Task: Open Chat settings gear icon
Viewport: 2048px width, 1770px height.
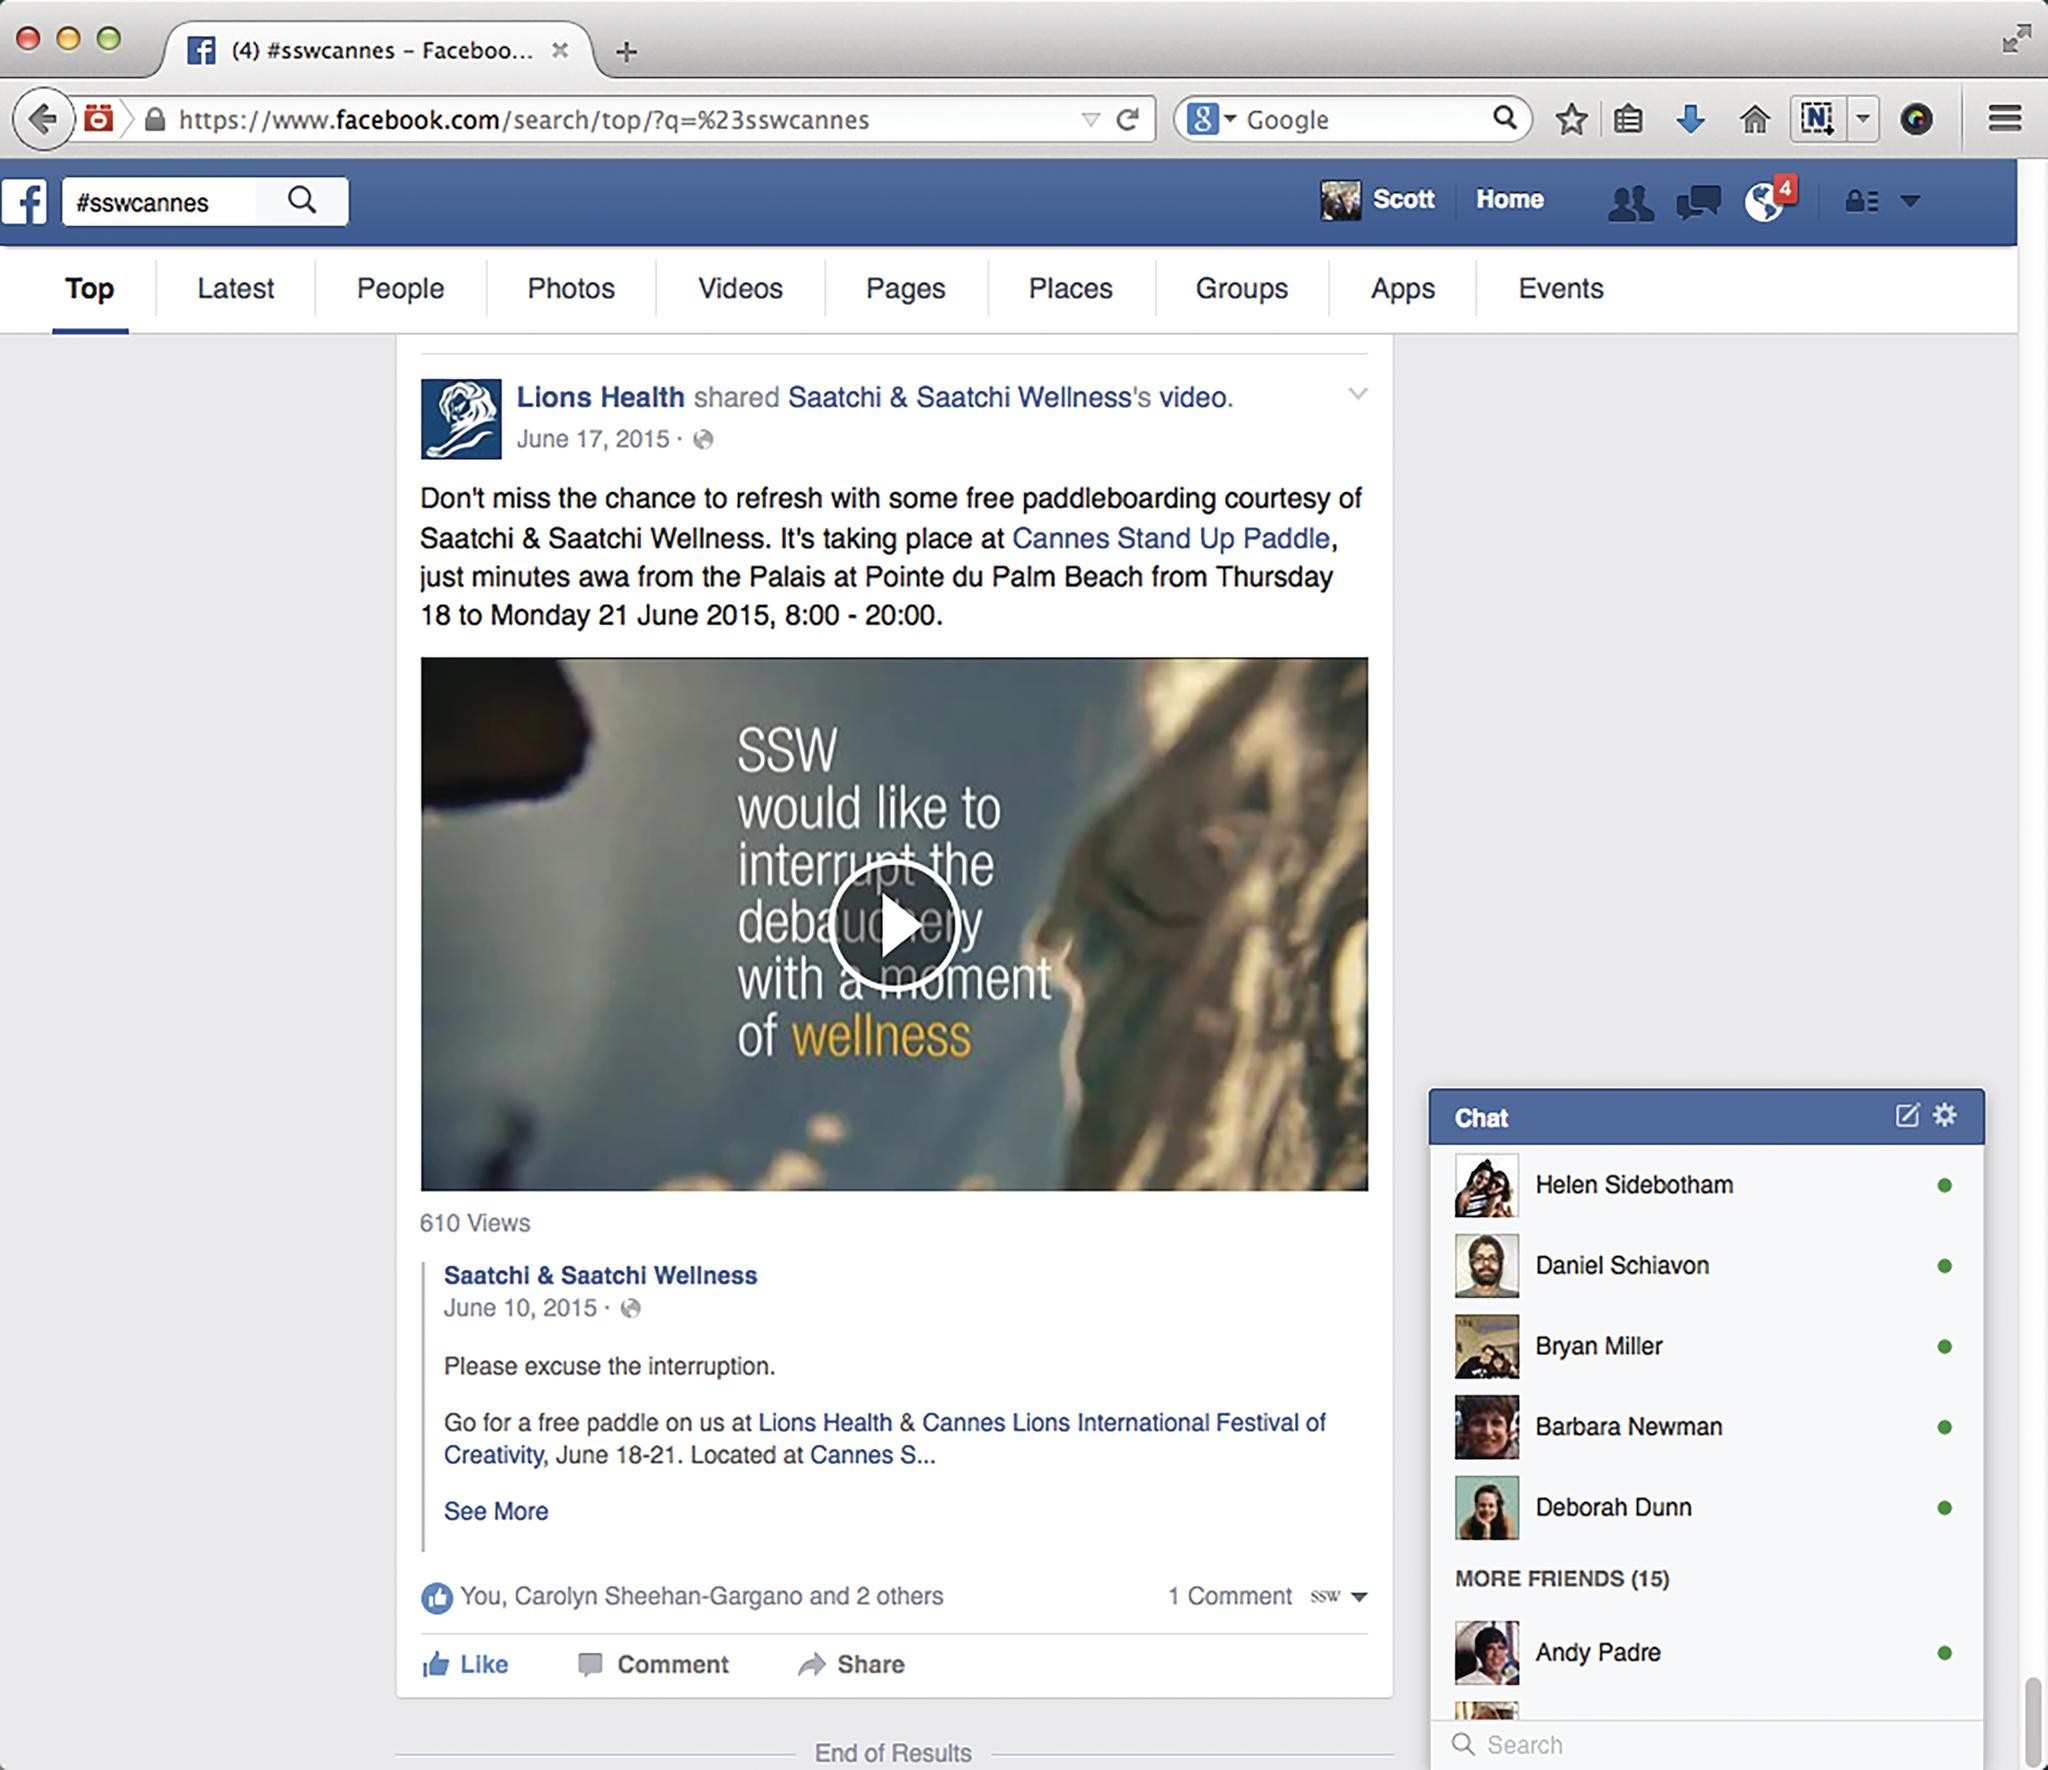Action: pyautogui.click(x=1945, y=1115)
